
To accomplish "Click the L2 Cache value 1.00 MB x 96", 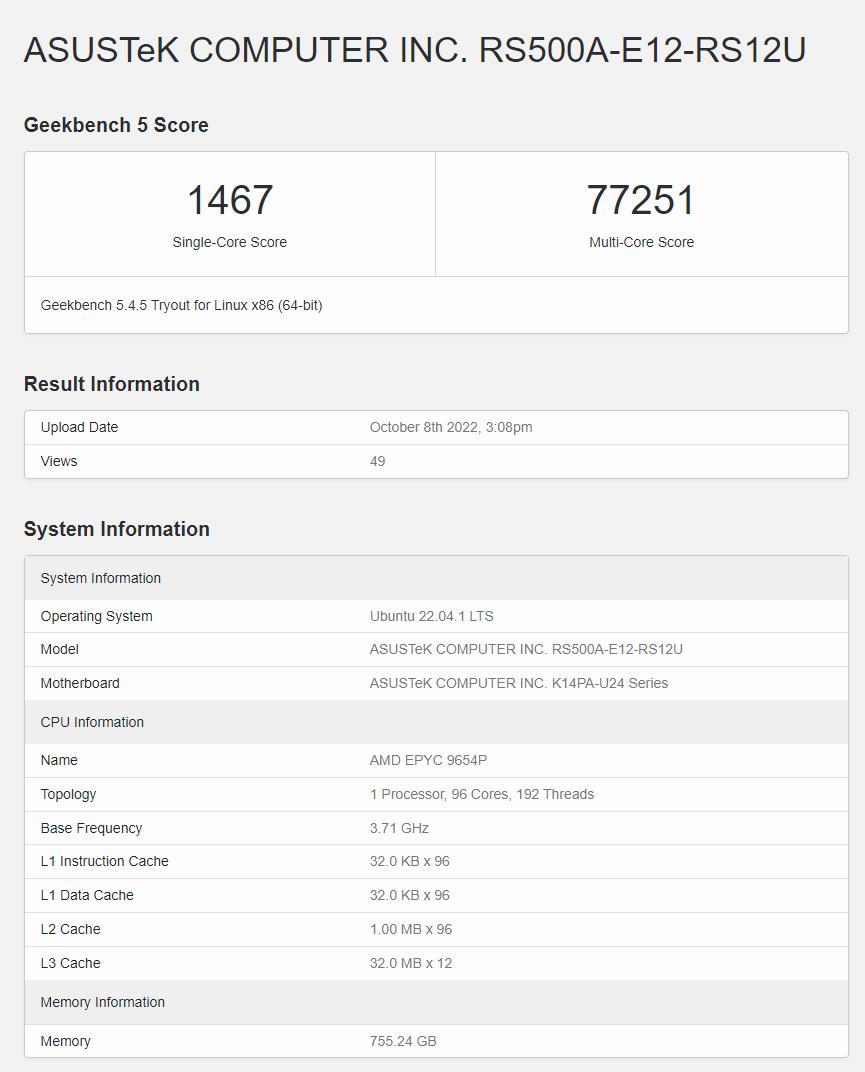I will click(x=411, y=929).
